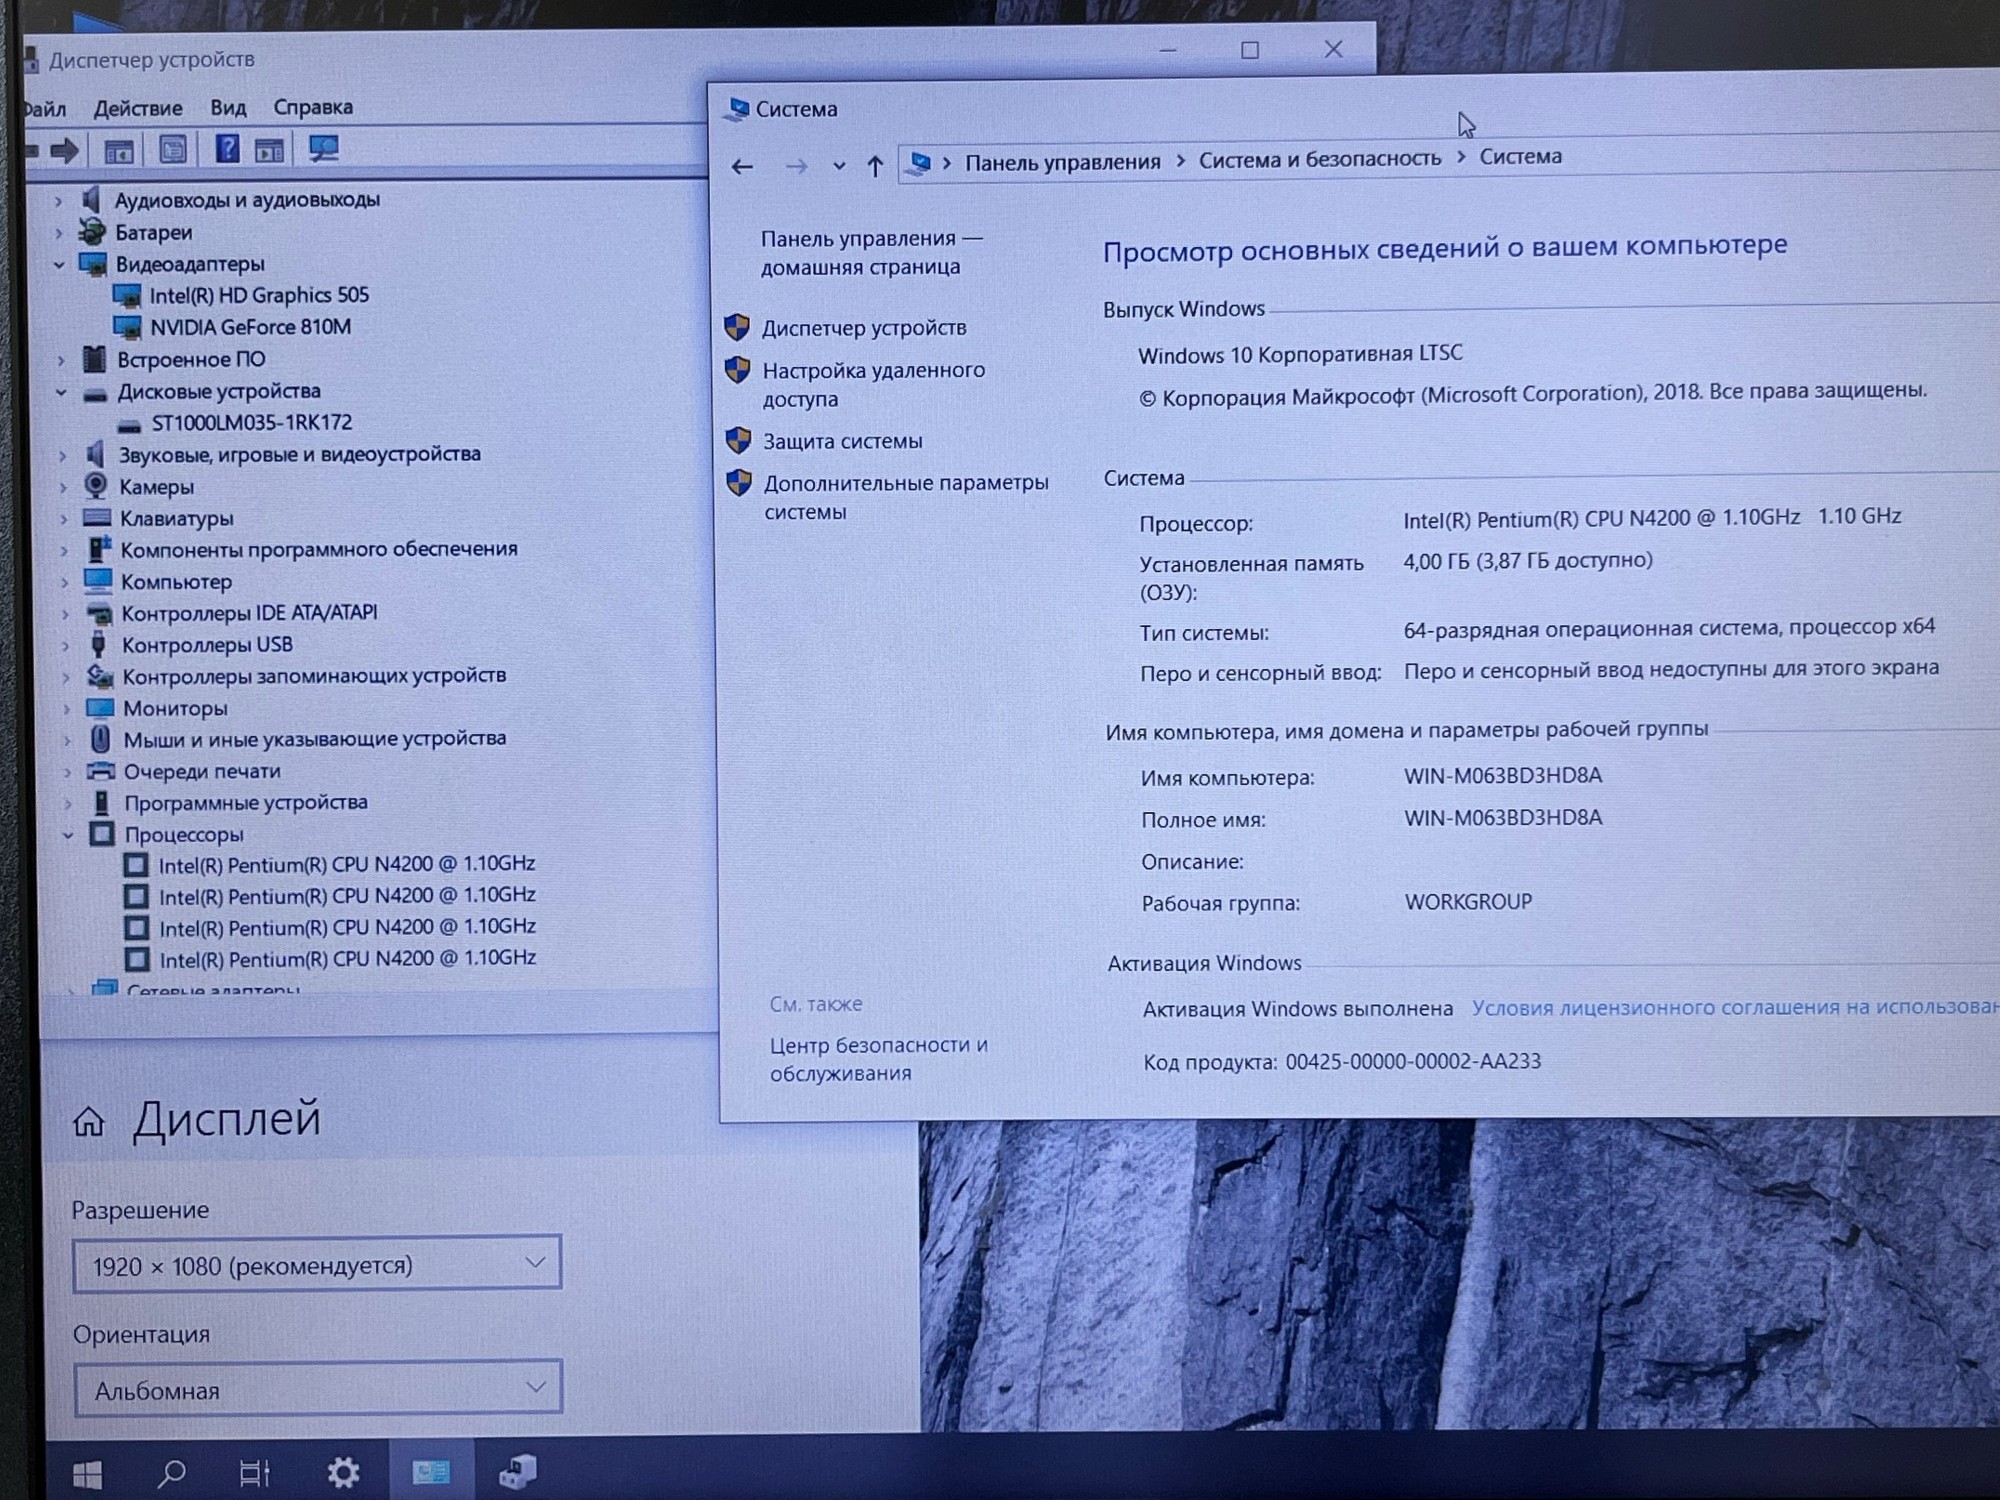Open the Windows Start menu

coord(88,1474)
